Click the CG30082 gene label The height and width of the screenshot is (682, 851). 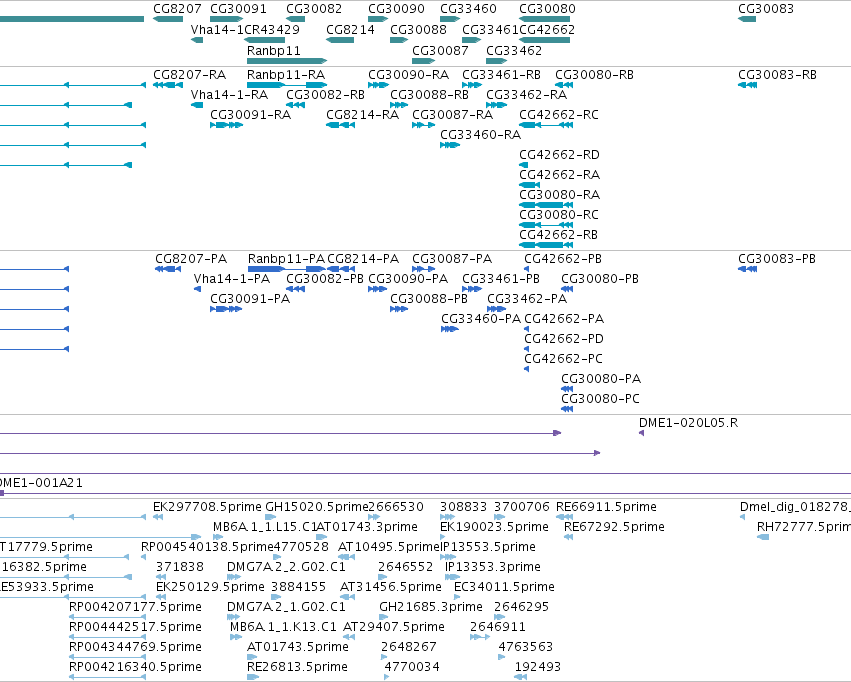(314, 9)
